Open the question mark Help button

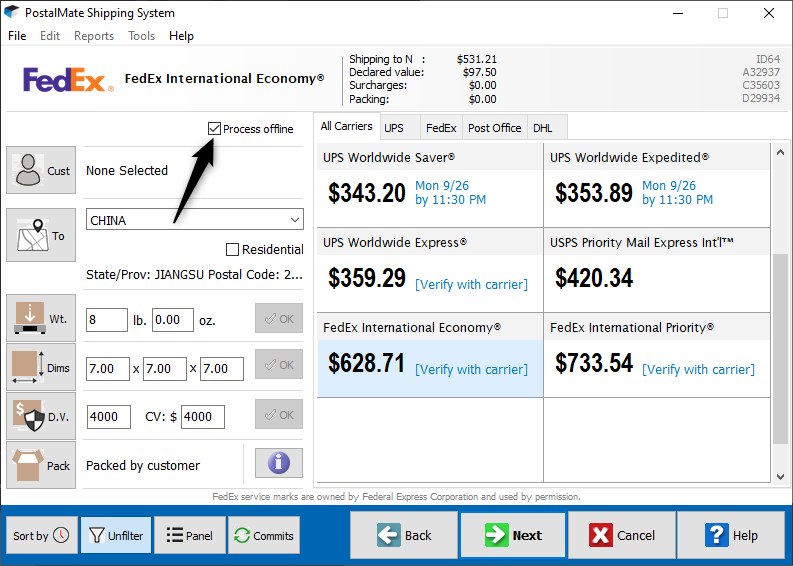click(731, 535)
